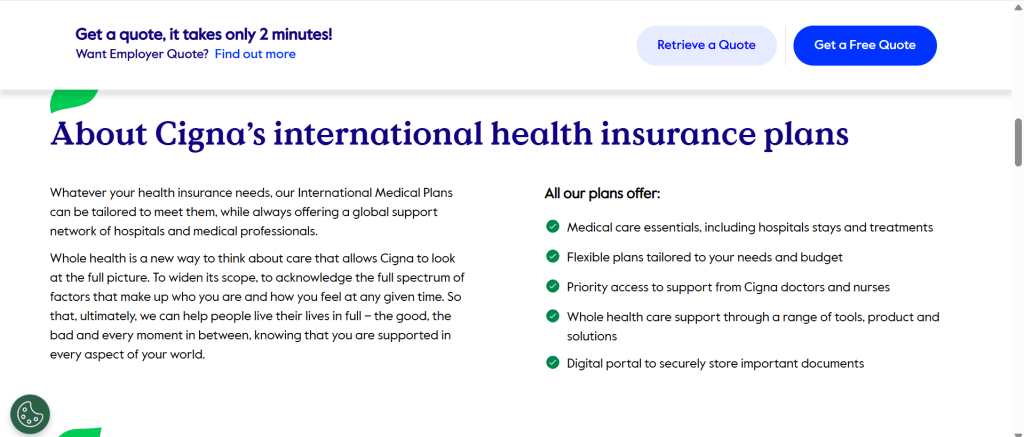Click checkmark beside Priority access item
Viewport: 1024px width, 437px height.
tap(552, 287)
